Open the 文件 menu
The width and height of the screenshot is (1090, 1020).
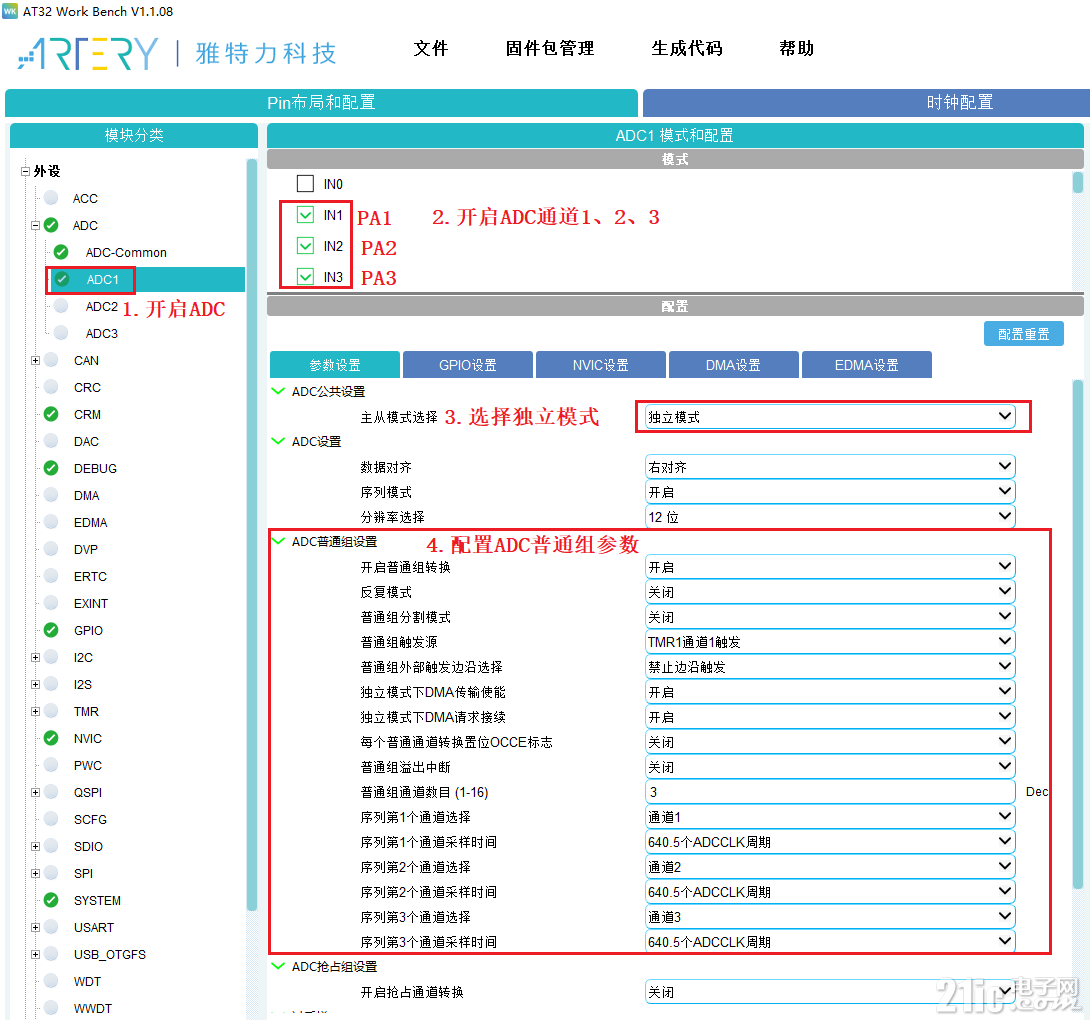pyautogui.click(x=431, y=49)
